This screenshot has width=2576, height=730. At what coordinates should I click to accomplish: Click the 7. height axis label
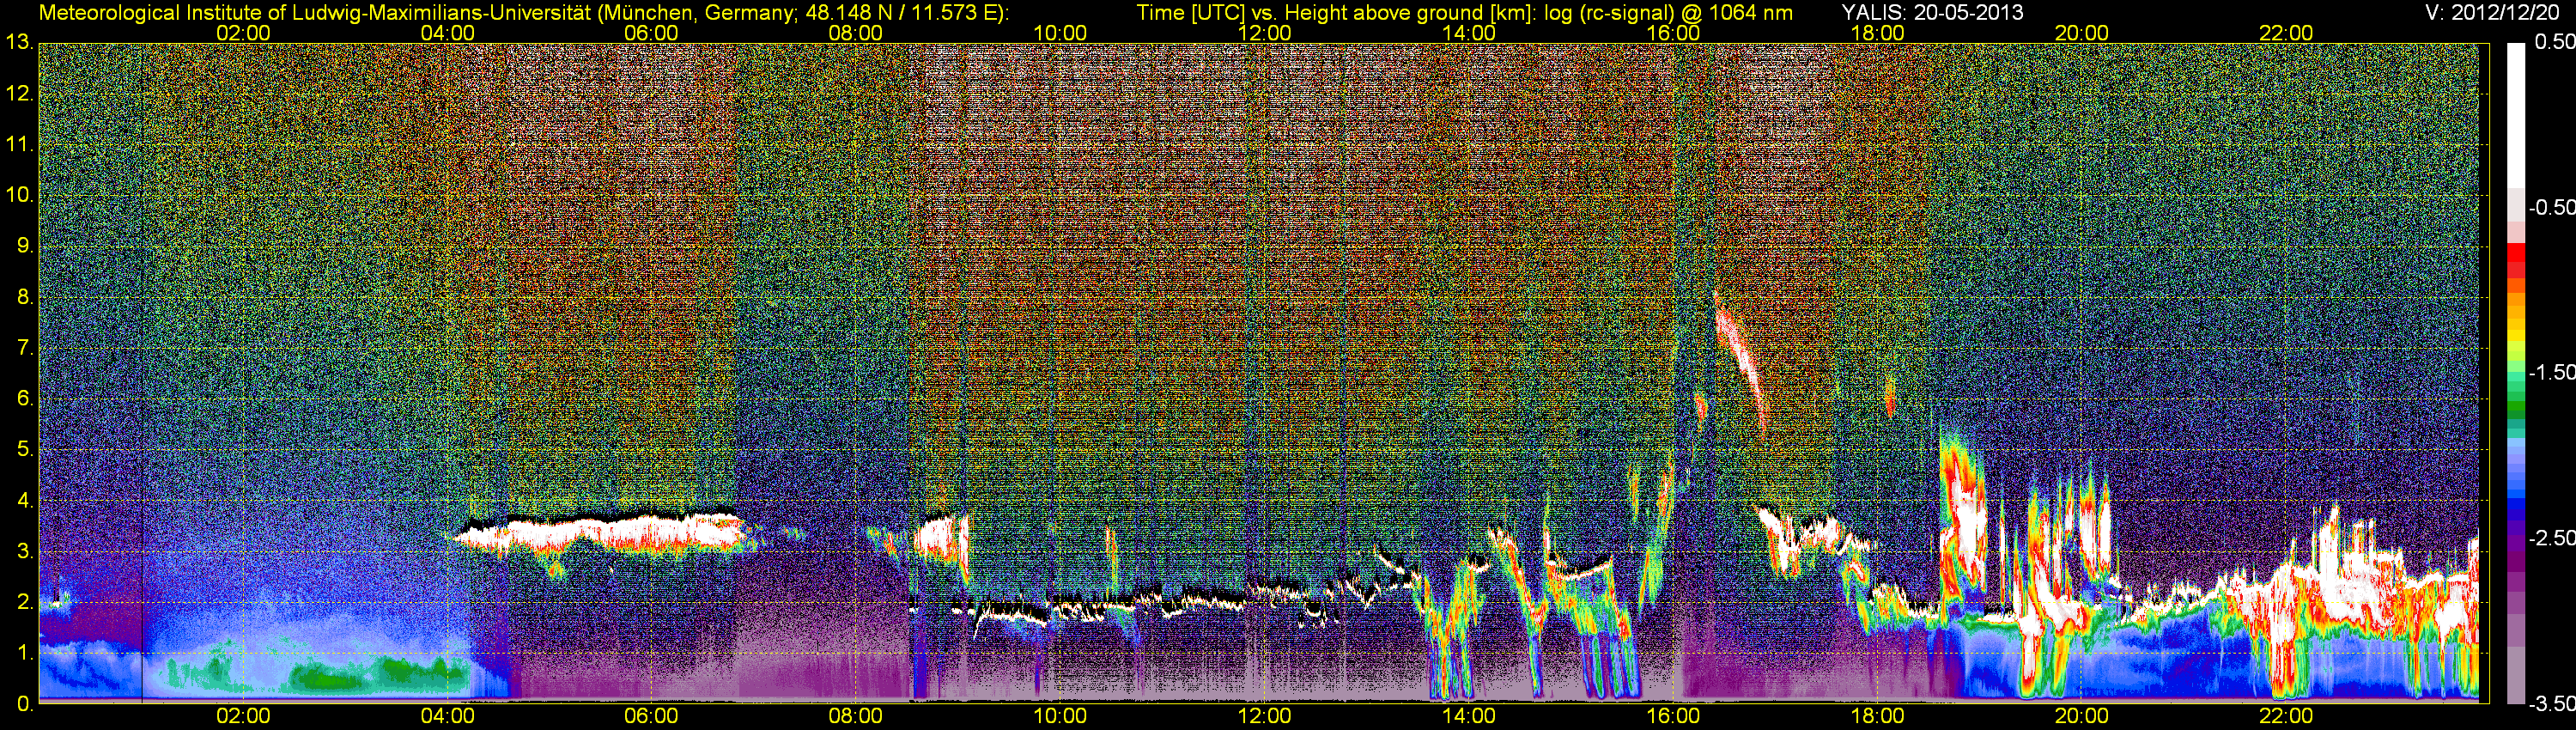pyautogui.click(x=25, y=348)
